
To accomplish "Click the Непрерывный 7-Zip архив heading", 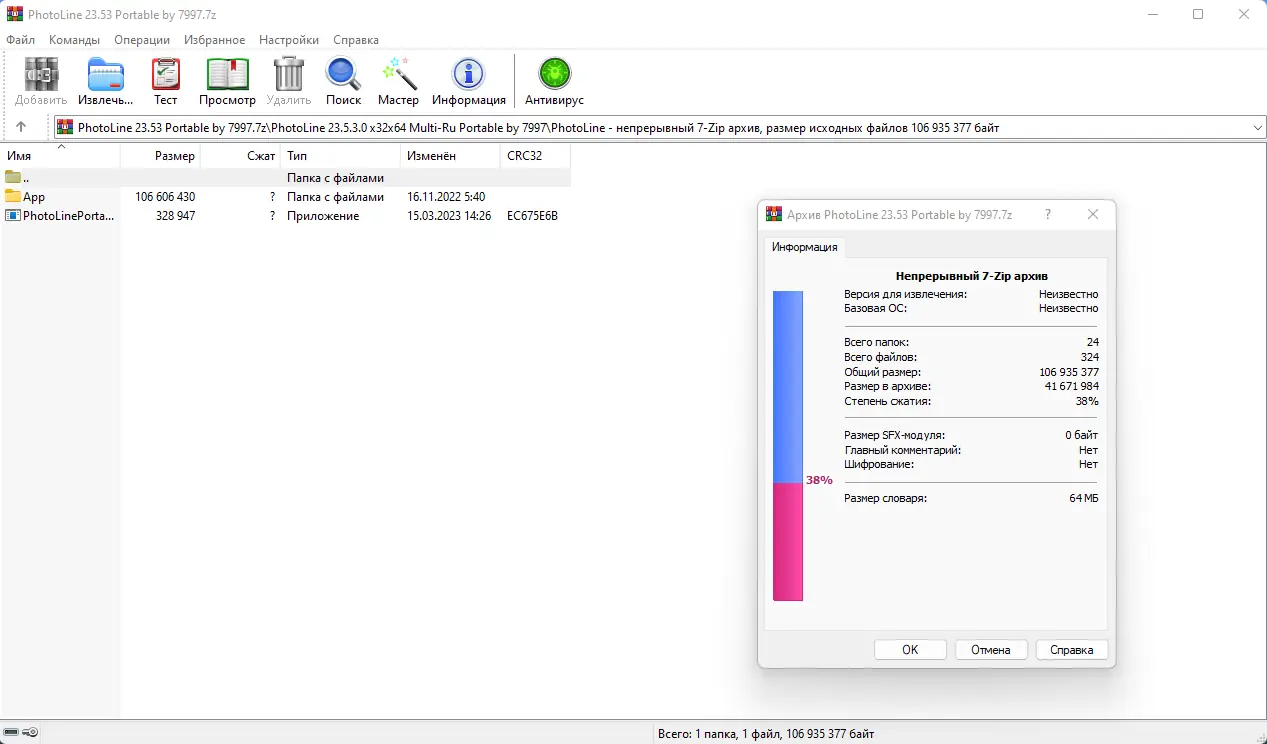I will coord(972,276).
